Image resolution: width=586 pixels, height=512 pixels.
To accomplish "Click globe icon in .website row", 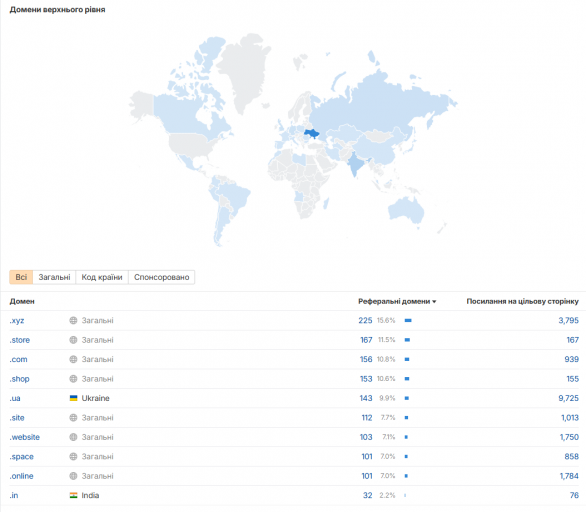I will pos(73,437).
